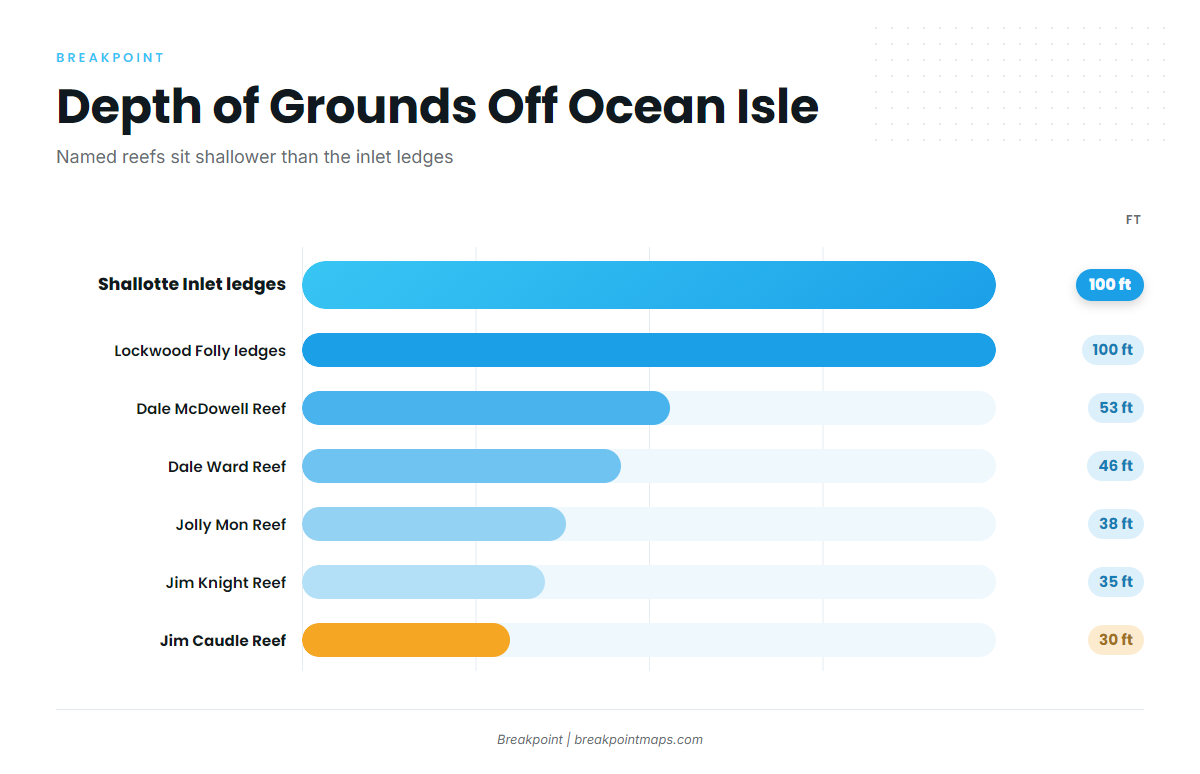Screen dimensions: 1200x774
Task: Click the BREAKPOINT brand header text
Action: coord(110,58)
